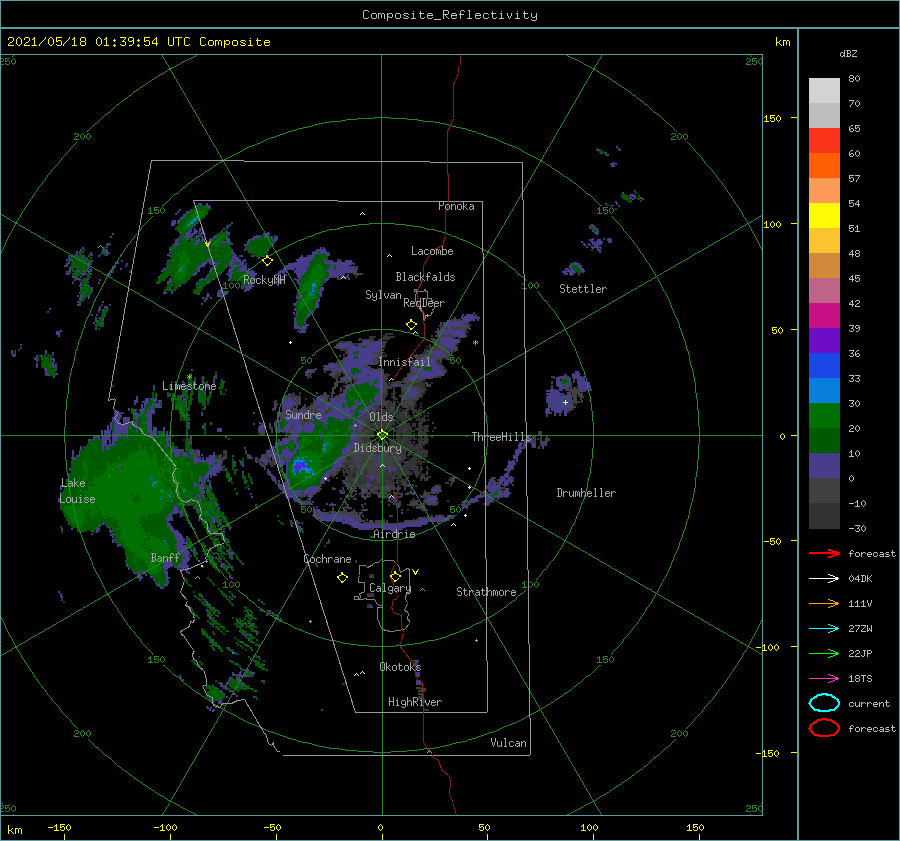The width and height of the screenshot is (900, 841).
Task: Click the Ponoka town label
Action: [456, 206]
